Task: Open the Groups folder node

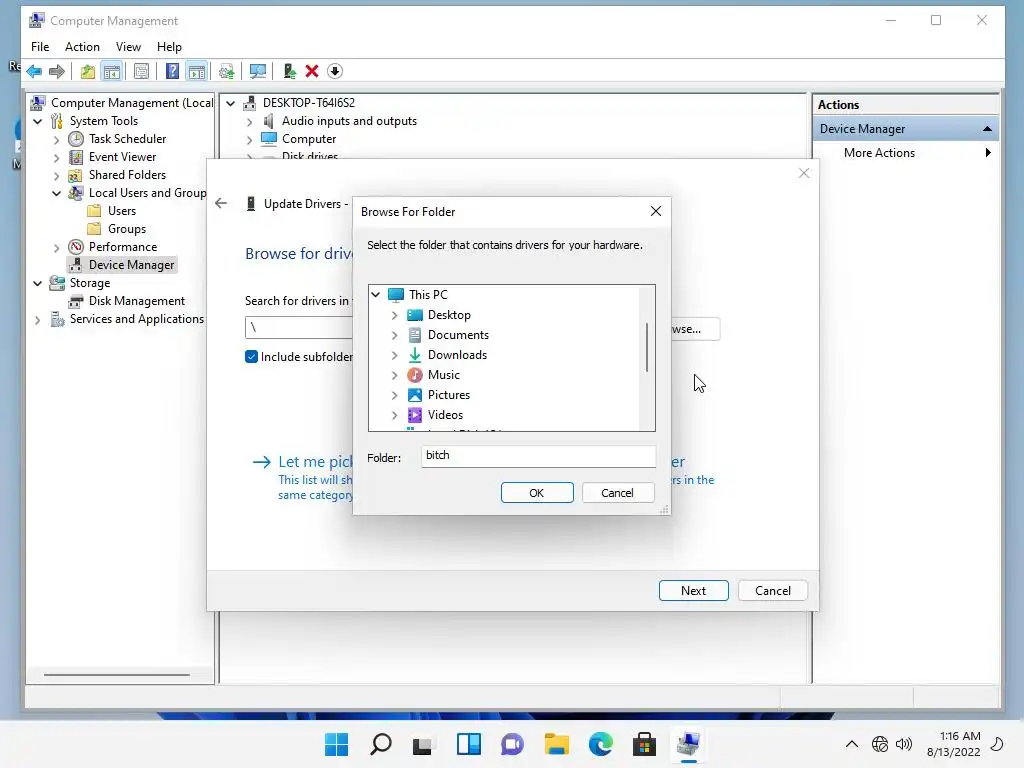Action: pyautogui.click(x=127, y=229)
